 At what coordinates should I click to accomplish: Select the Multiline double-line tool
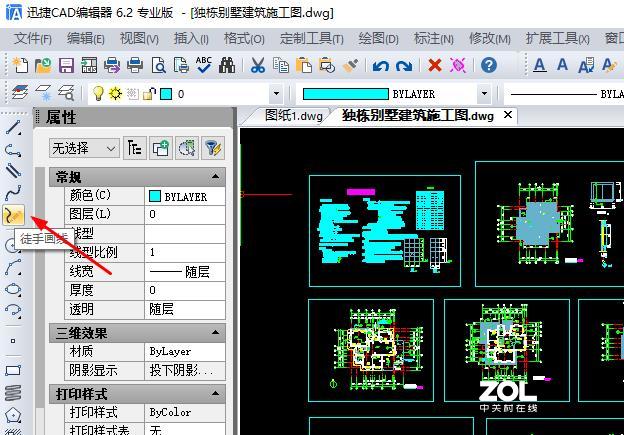click(x=13, y=171)
